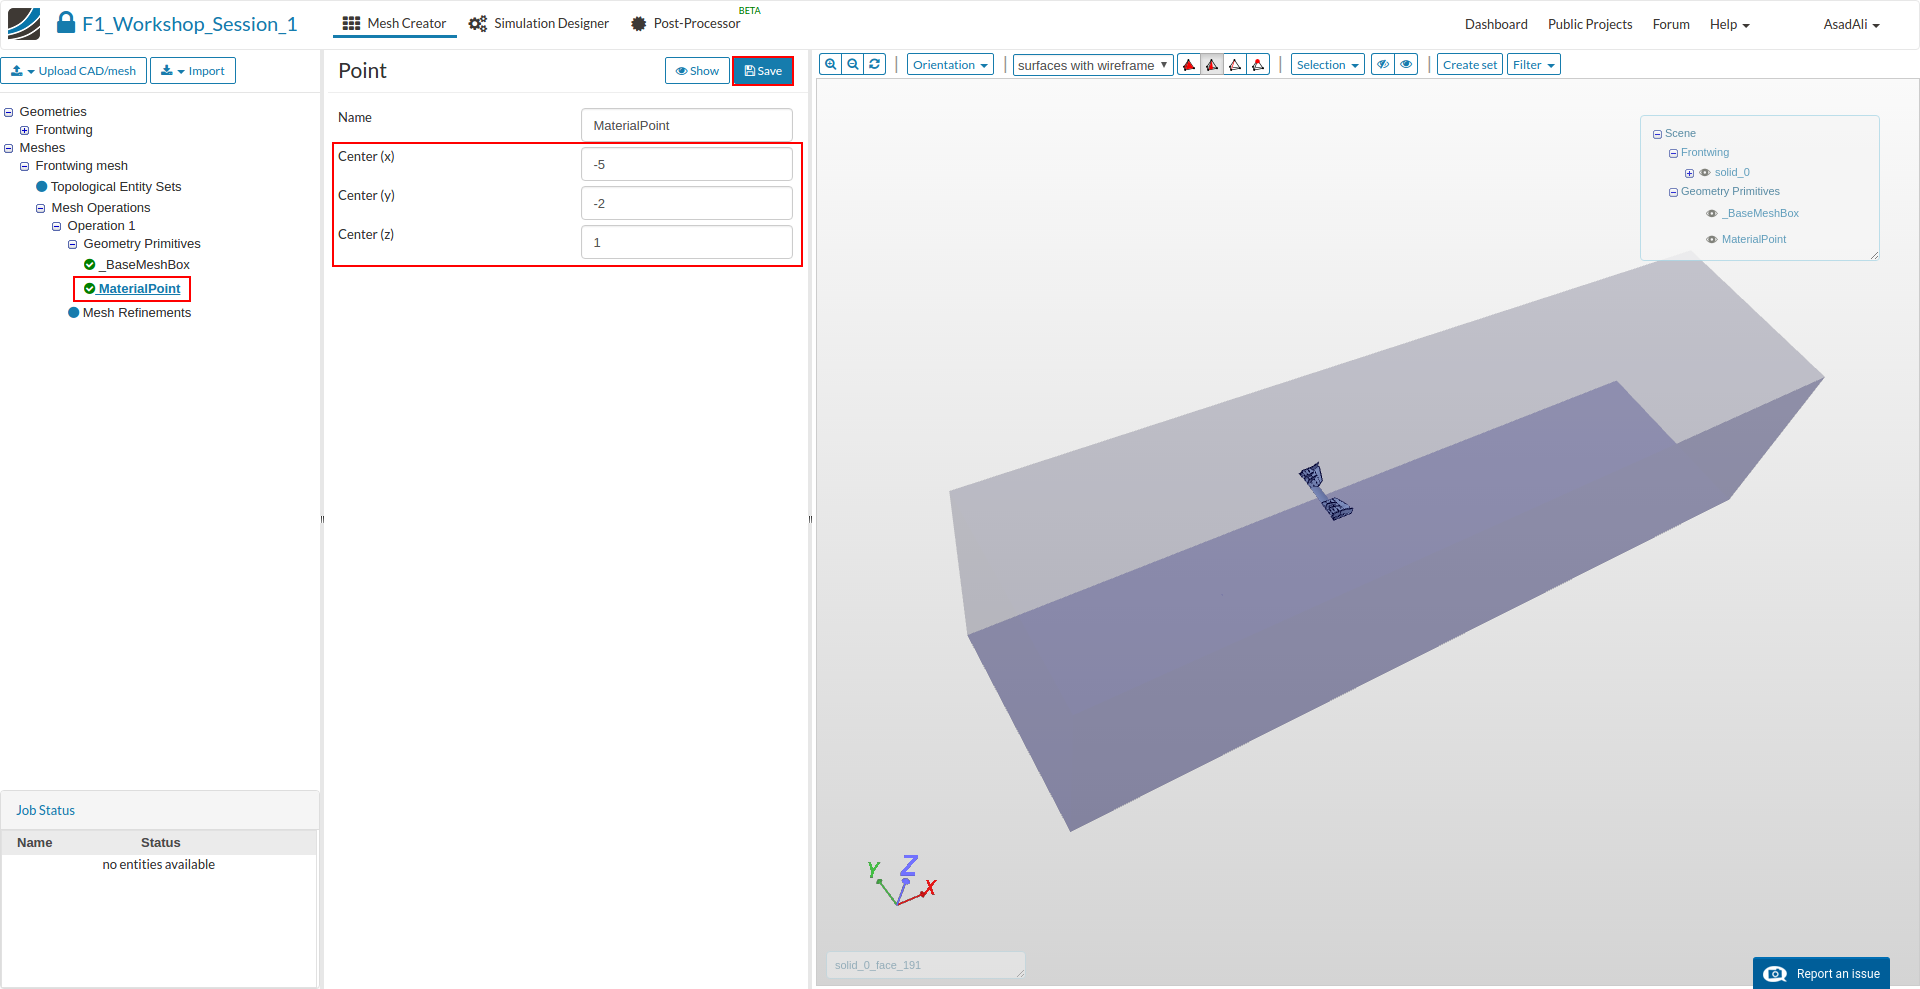Viewport: 1920px width, 989px height.
Task: Go to the Dashboard
Action: (x=1496, y=24)
